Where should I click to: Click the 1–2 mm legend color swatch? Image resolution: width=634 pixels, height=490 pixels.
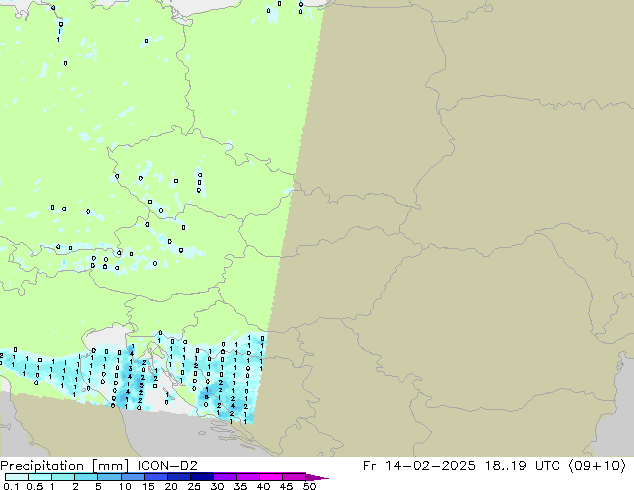pos(63,477)
